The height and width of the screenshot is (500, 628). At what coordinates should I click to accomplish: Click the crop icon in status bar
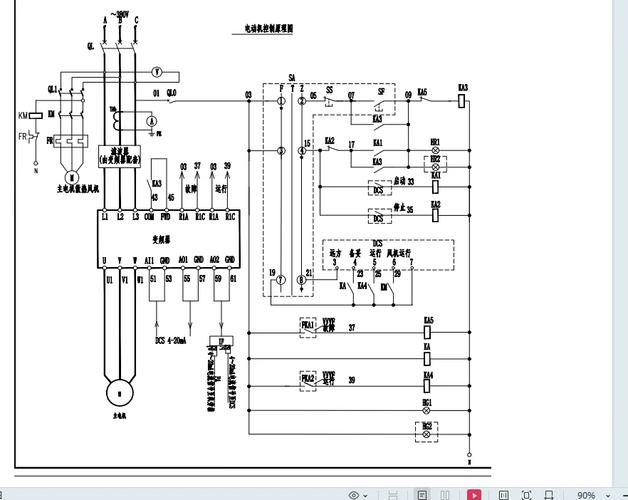547,494
